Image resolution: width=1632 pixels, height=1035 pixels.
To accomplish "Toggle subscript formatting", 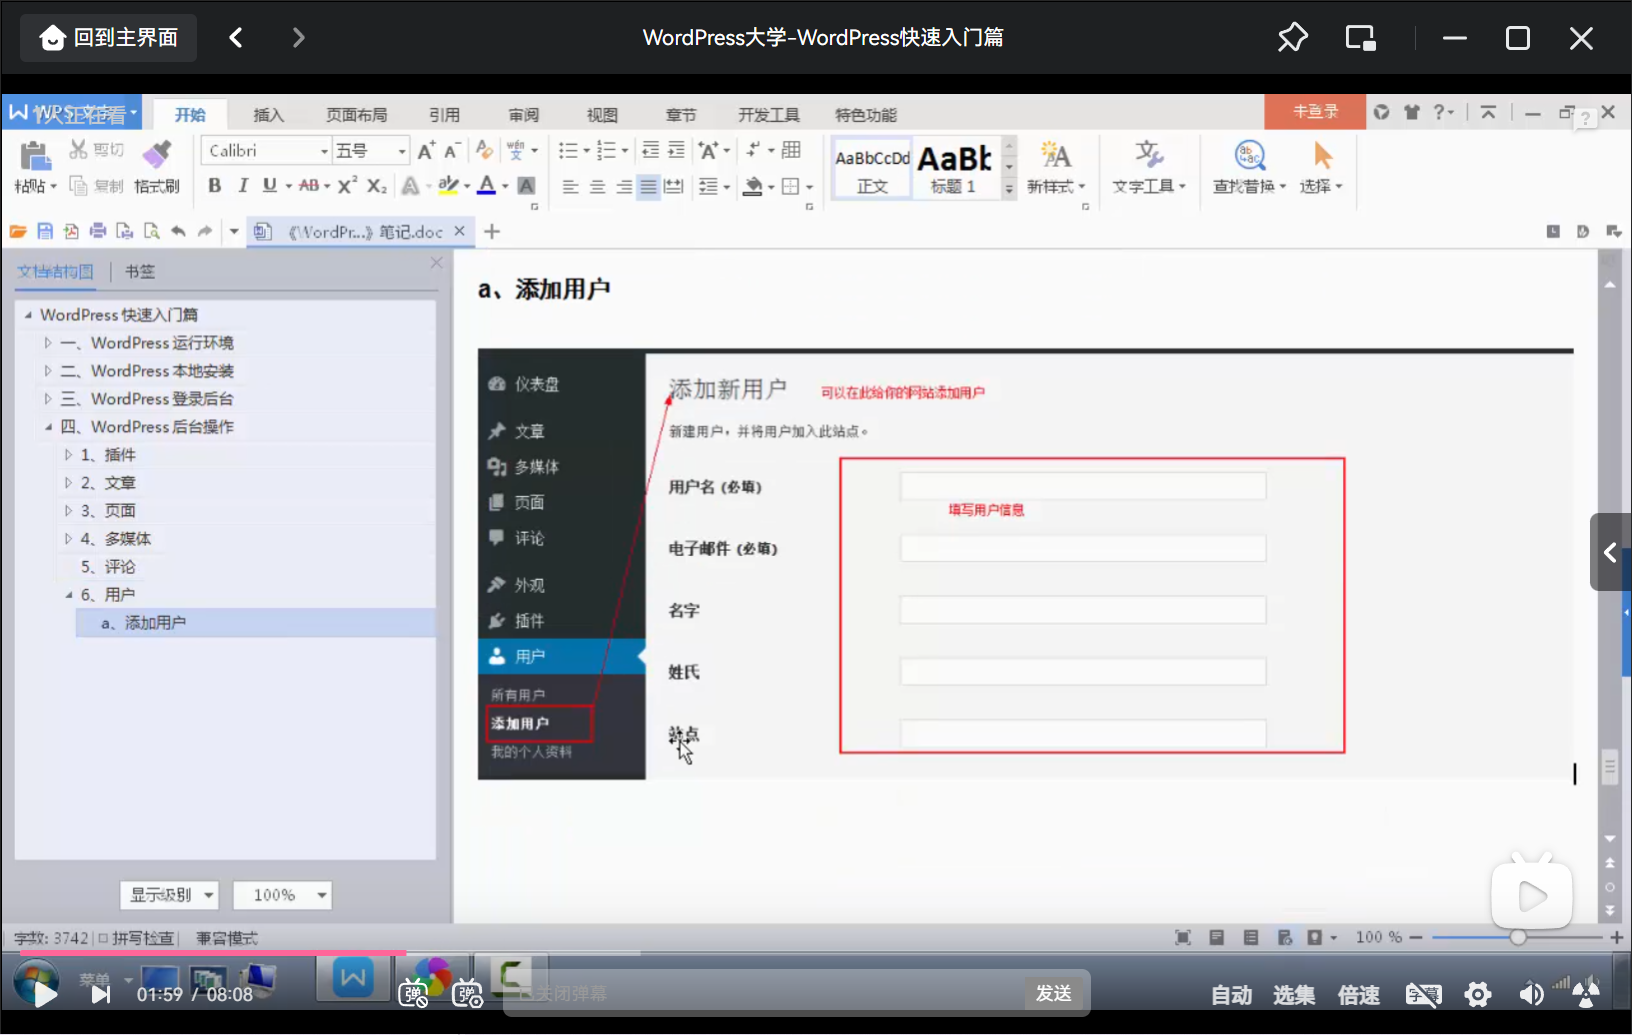I will point(376,185).
